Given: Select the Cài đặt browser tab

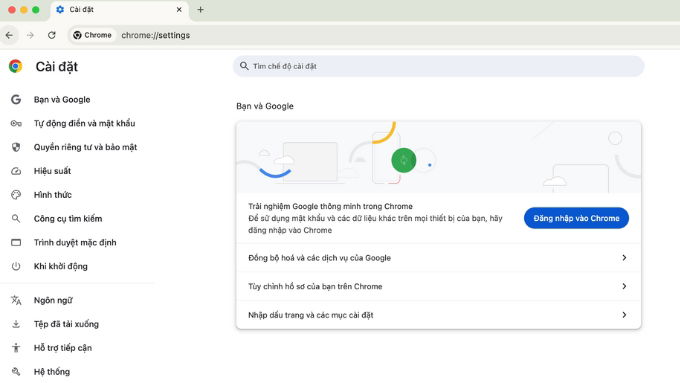Looking at the screenshot, I should [120, 10].
